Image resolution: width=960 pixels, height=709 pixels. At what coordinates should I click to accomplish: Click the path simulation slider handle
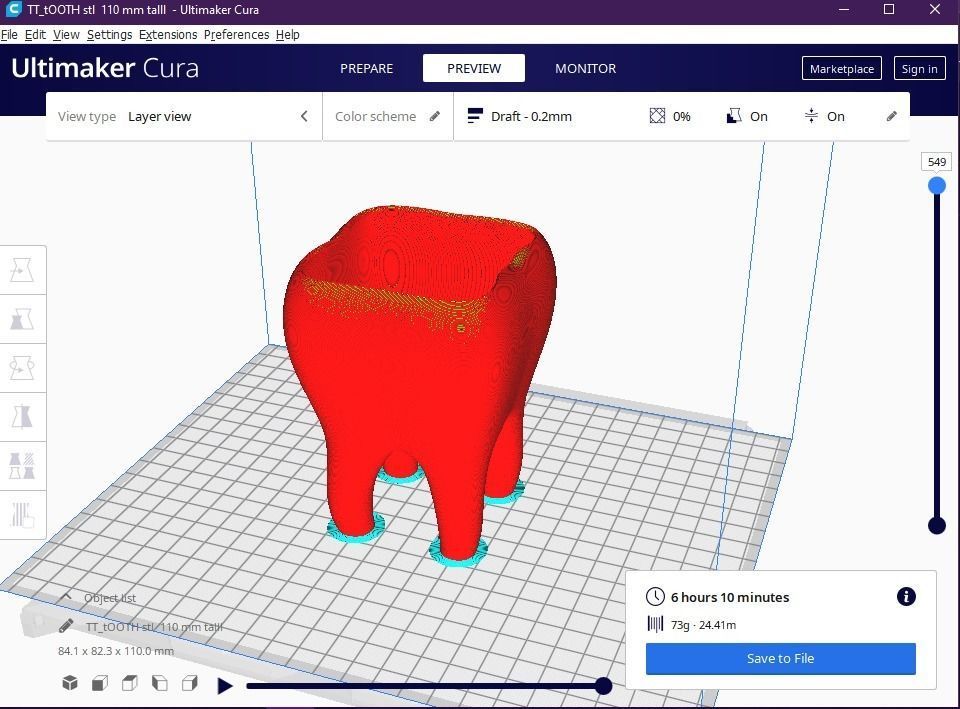(604, 686)
